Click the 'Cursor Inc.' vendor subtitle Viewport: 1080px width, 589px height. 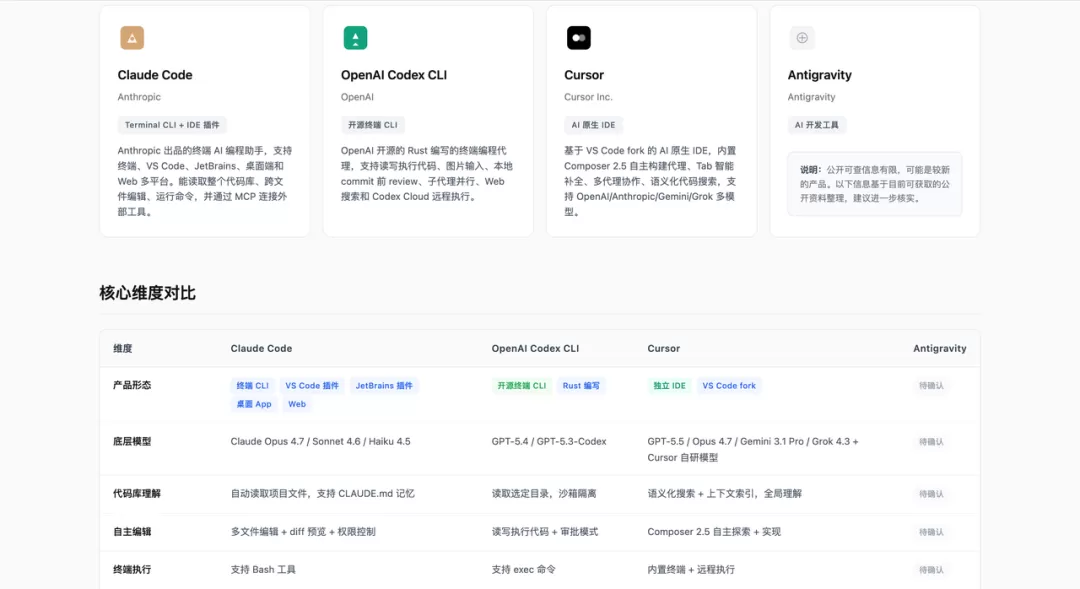(x=588, y=97)
